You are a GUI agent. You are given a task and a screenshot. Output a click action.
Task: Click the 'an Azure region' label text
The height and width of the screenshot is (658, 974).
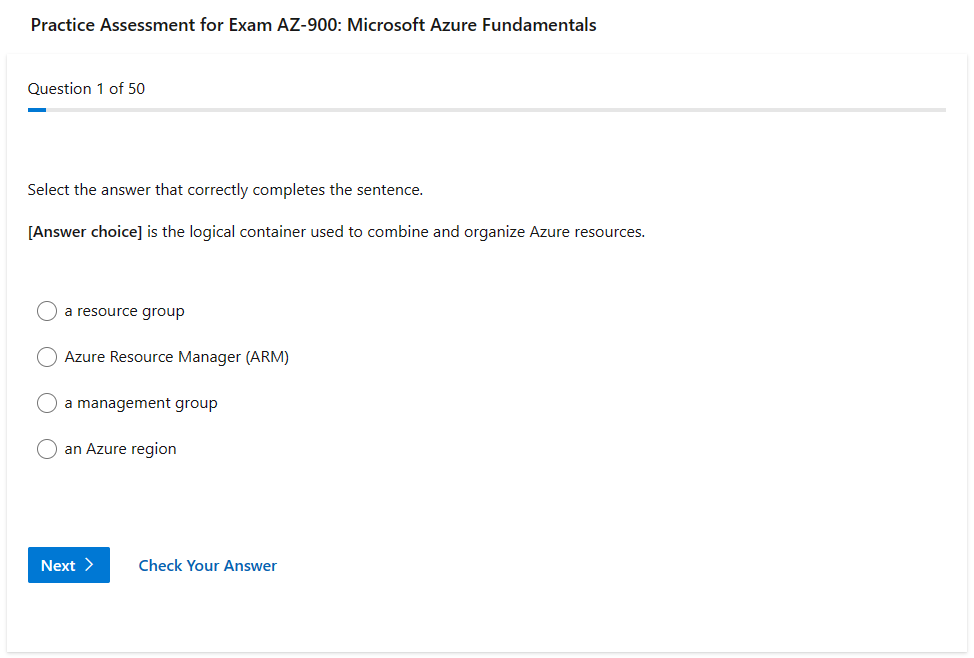[120, 449]
